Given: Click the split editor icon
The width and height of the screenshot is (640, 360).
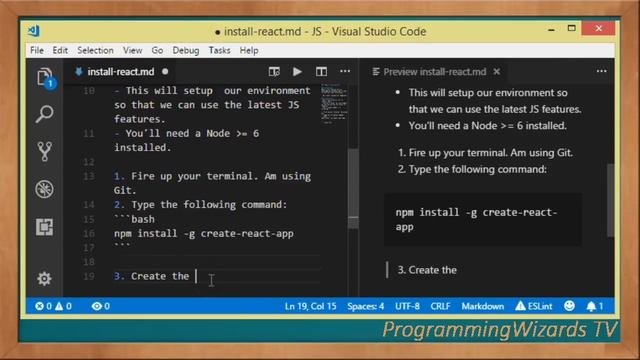Looking at the screenshot, I should point(321,72).
